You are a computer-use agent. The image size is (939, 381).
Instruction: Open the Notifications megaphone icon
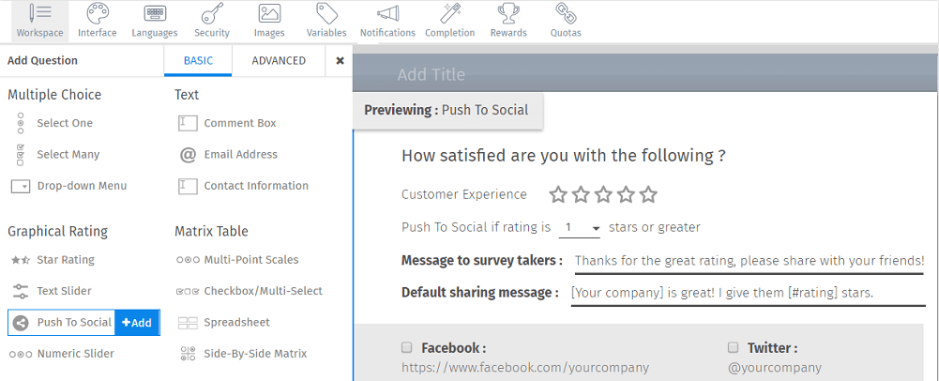coord(387,13)
